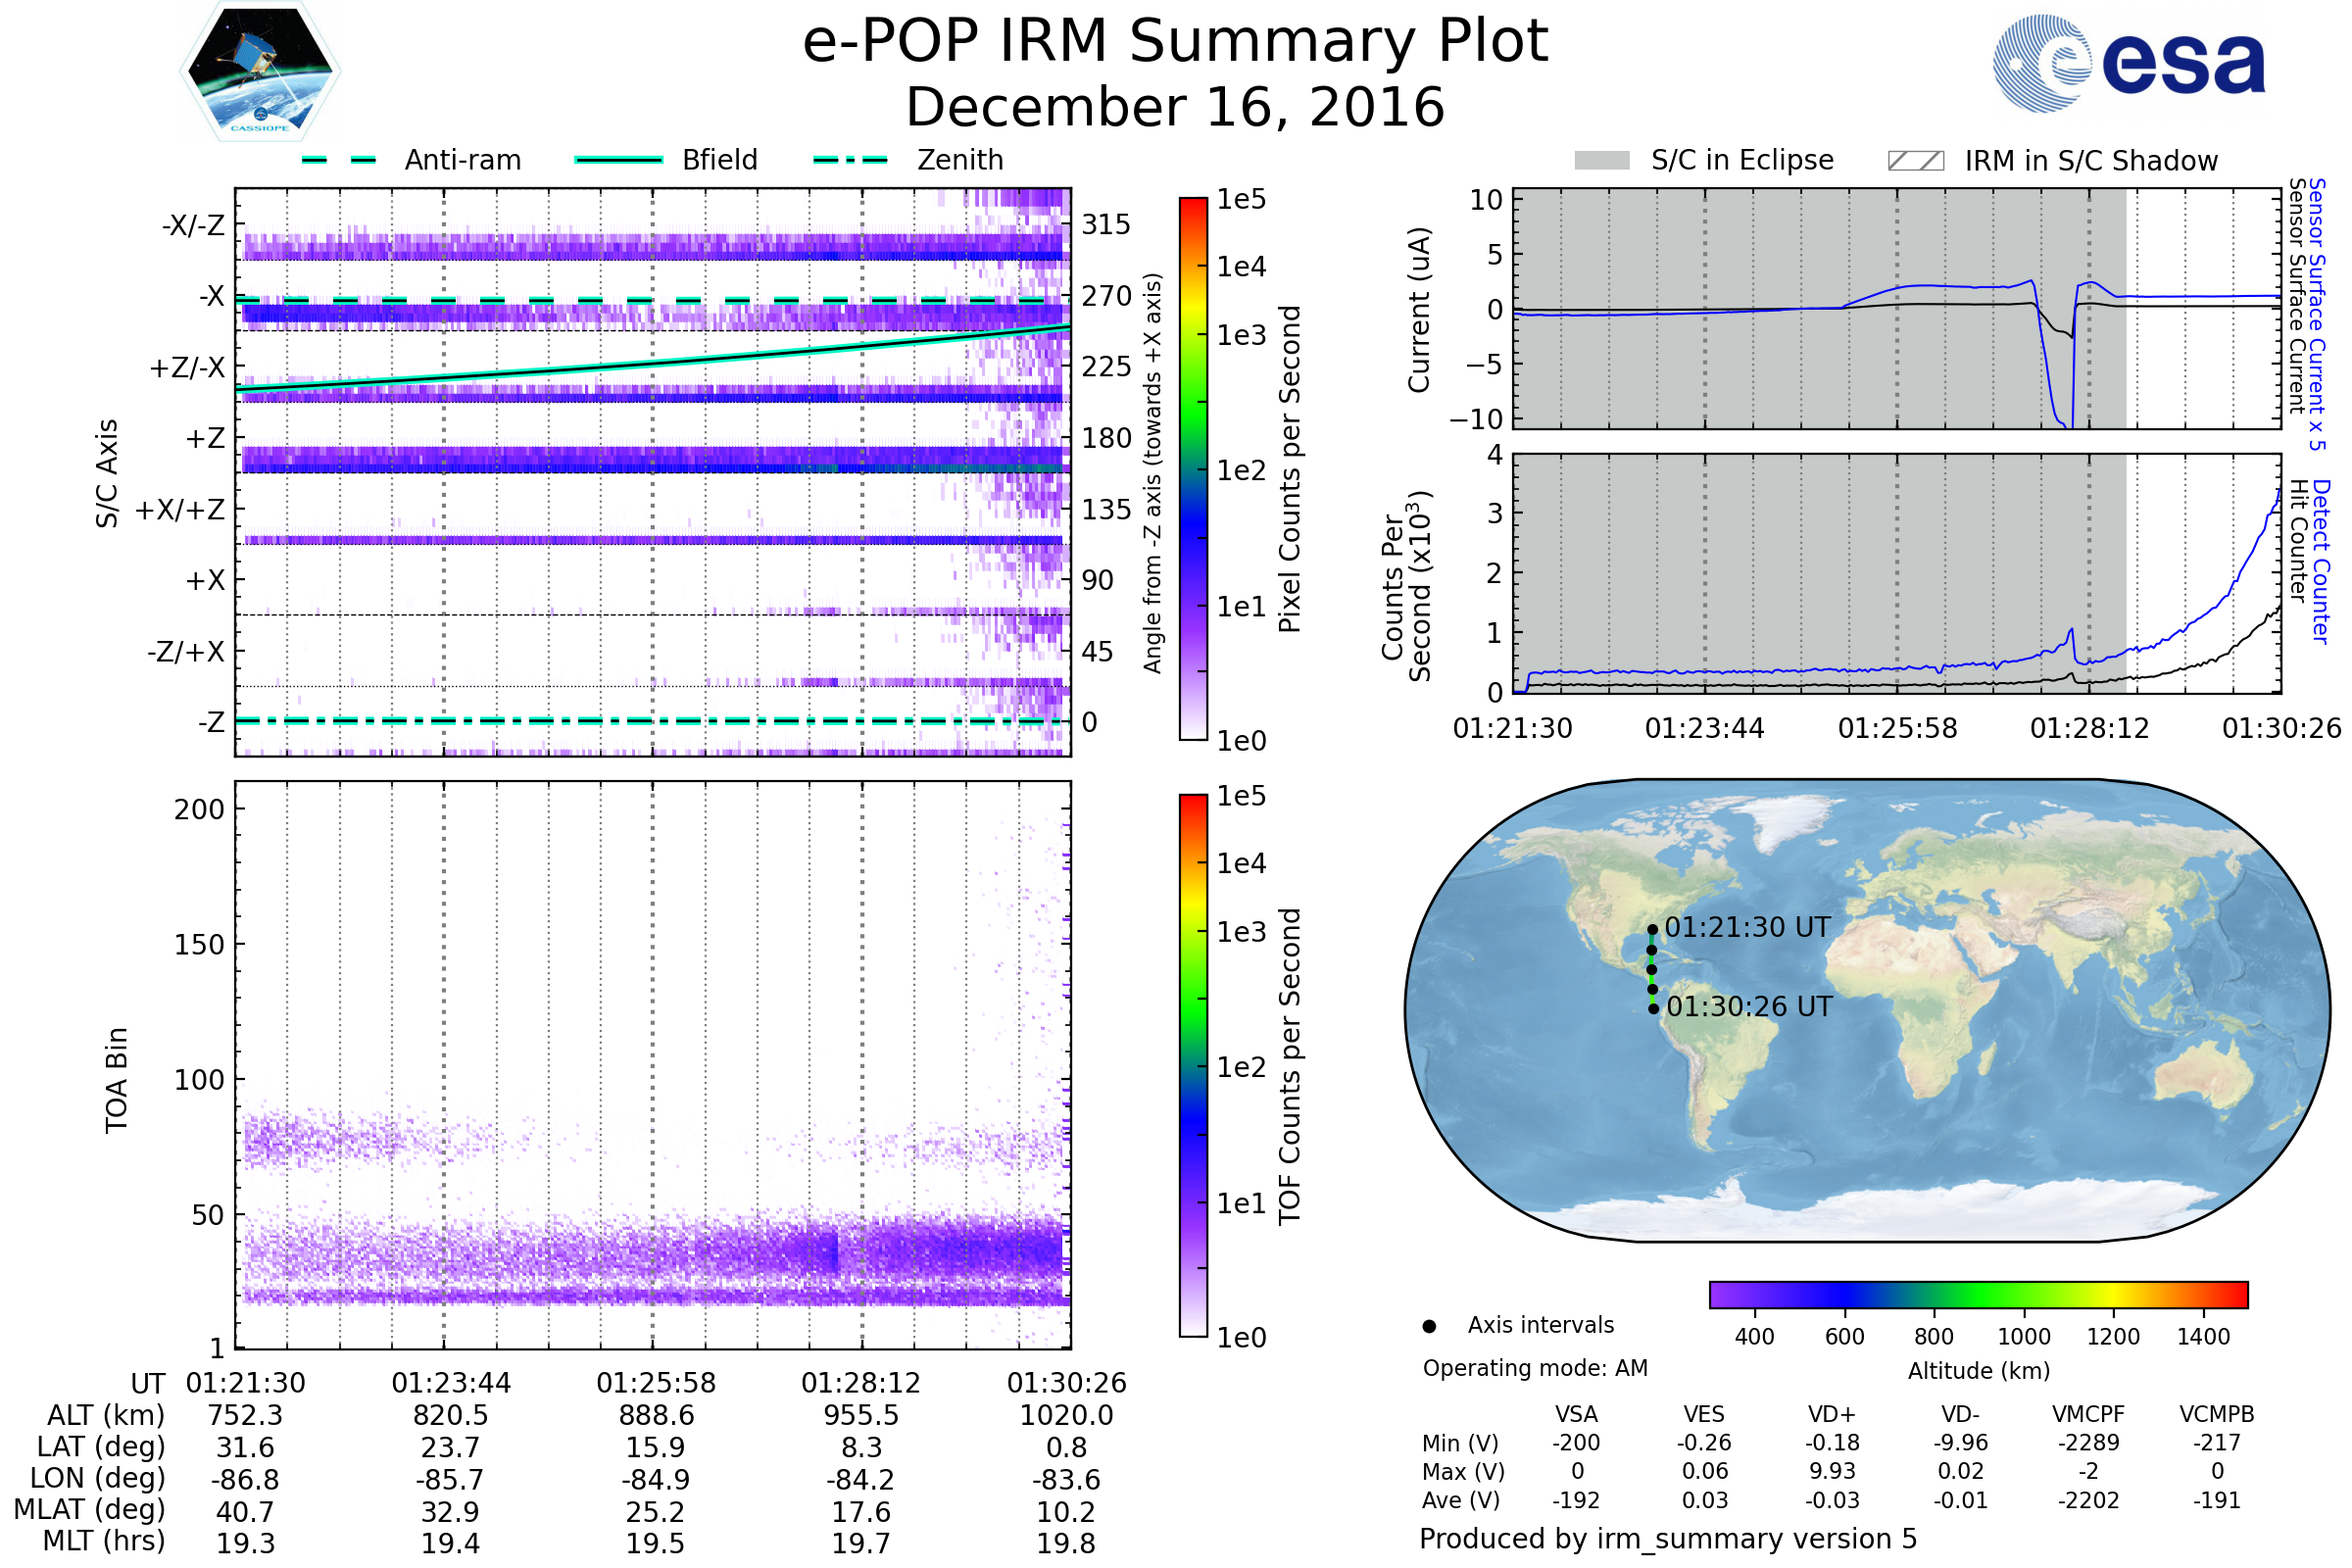
Task: Click the TOF Counts per Second color bar
Action: [1193, 1065]
